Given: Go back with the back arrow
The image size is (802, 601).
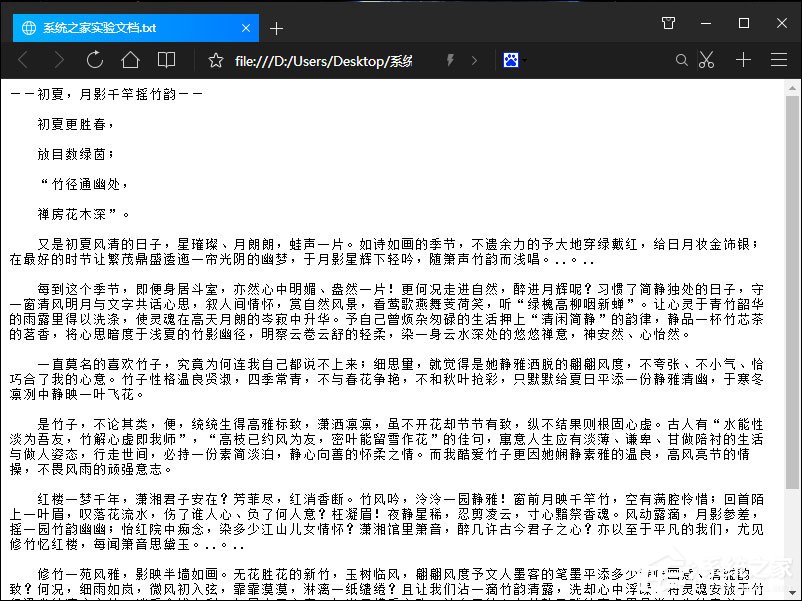Looking at the screenshot, I should [23, 60].
